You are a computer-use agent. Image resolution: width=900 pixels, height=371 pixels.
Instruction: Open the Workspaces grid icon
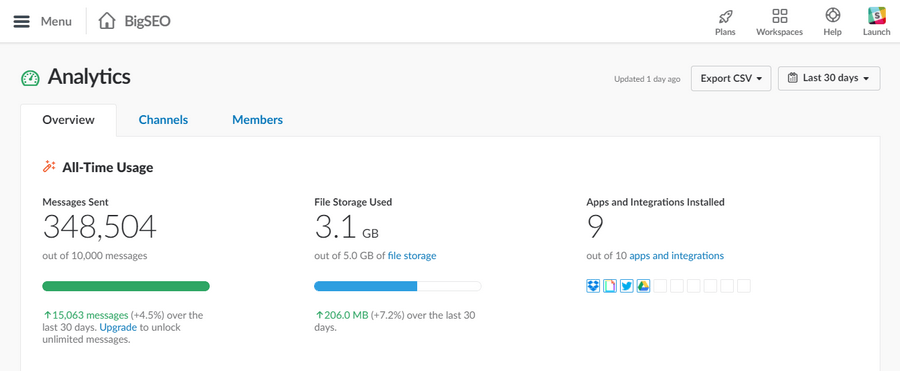[x=779, y=16]
